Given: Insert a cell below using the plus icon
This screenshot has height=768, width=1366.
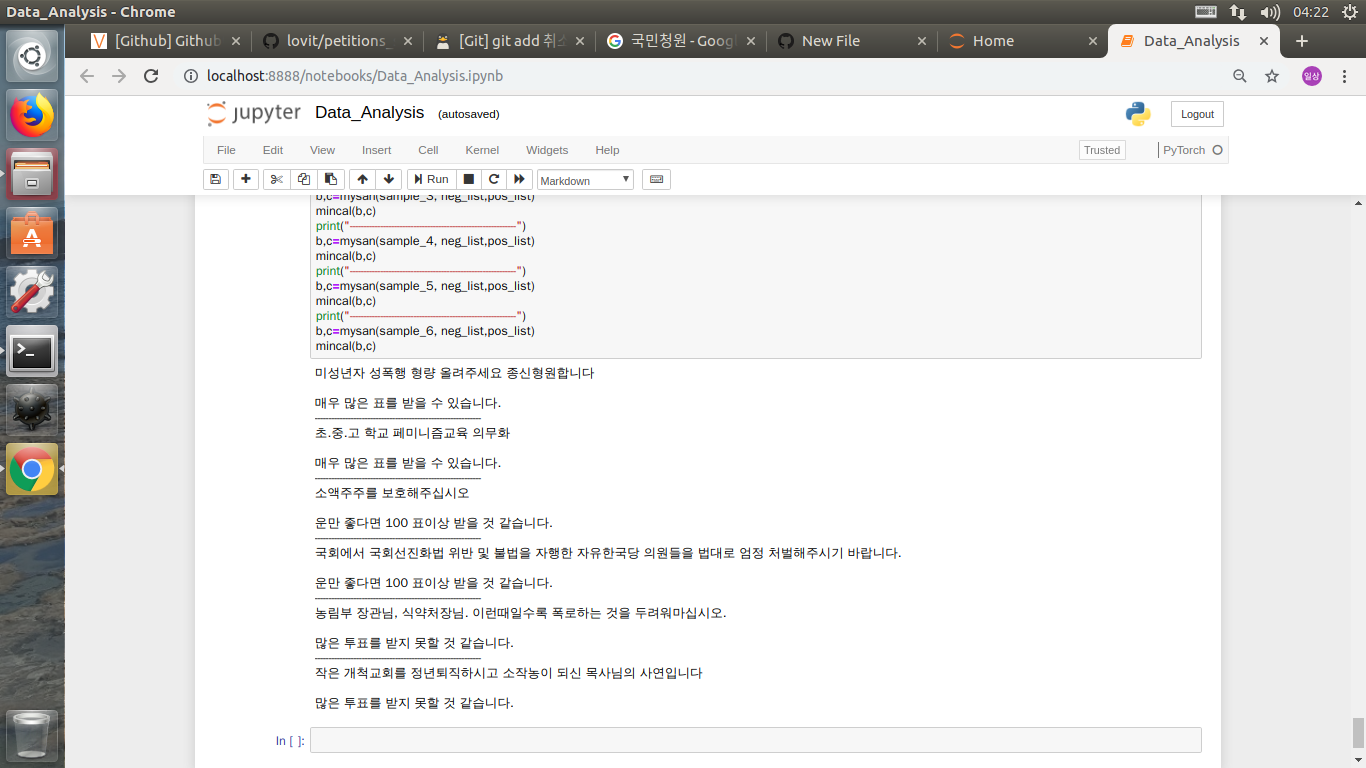Looking at the screenshot, I should (244, 179).
